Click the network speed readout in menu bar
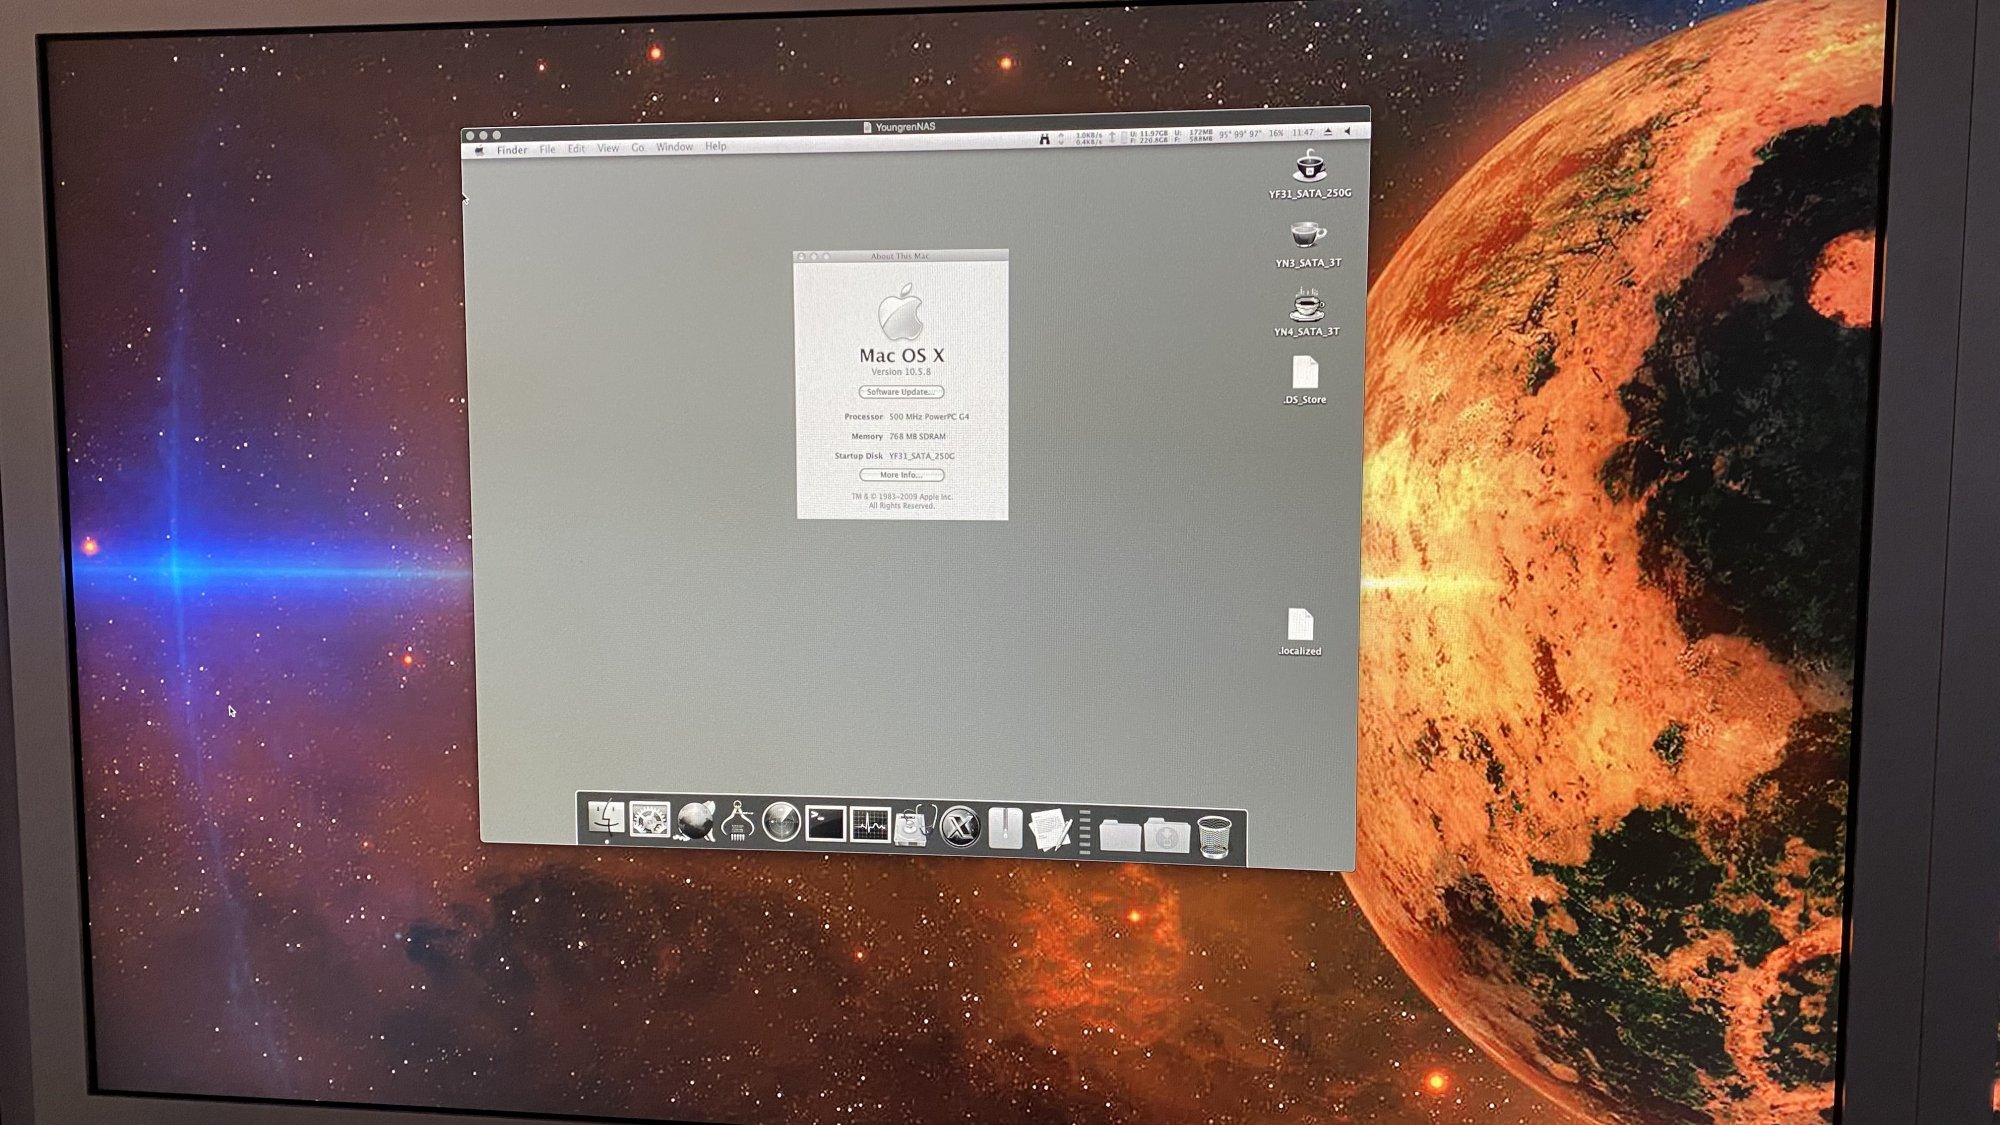The height and width of the screenshot is (1125, 2000). tap(1089, 138)
